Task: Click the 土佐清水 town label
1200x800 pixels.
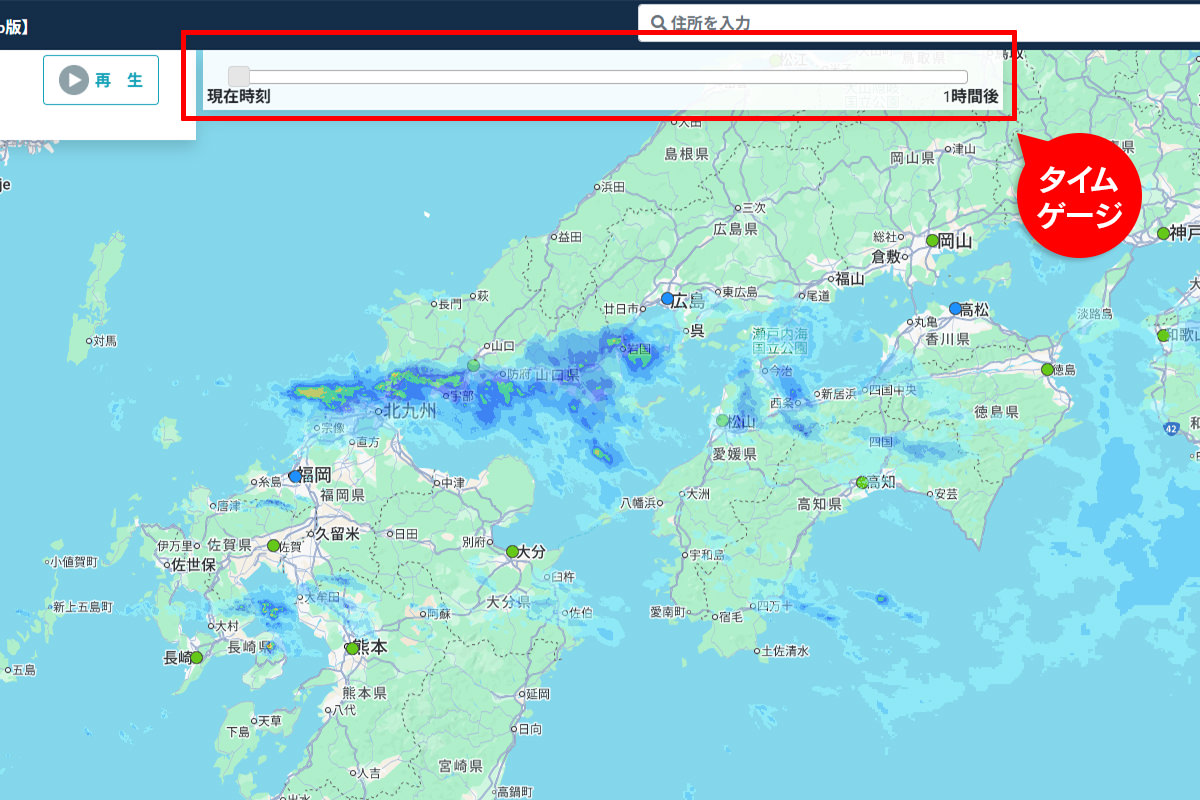Action: (785, 651)
